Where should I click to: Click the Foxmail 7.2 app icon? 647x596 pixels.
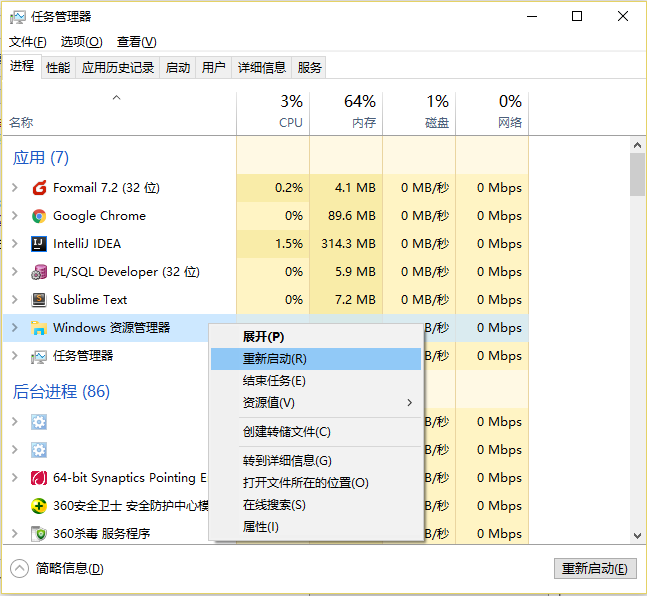(x=39, y=188)
